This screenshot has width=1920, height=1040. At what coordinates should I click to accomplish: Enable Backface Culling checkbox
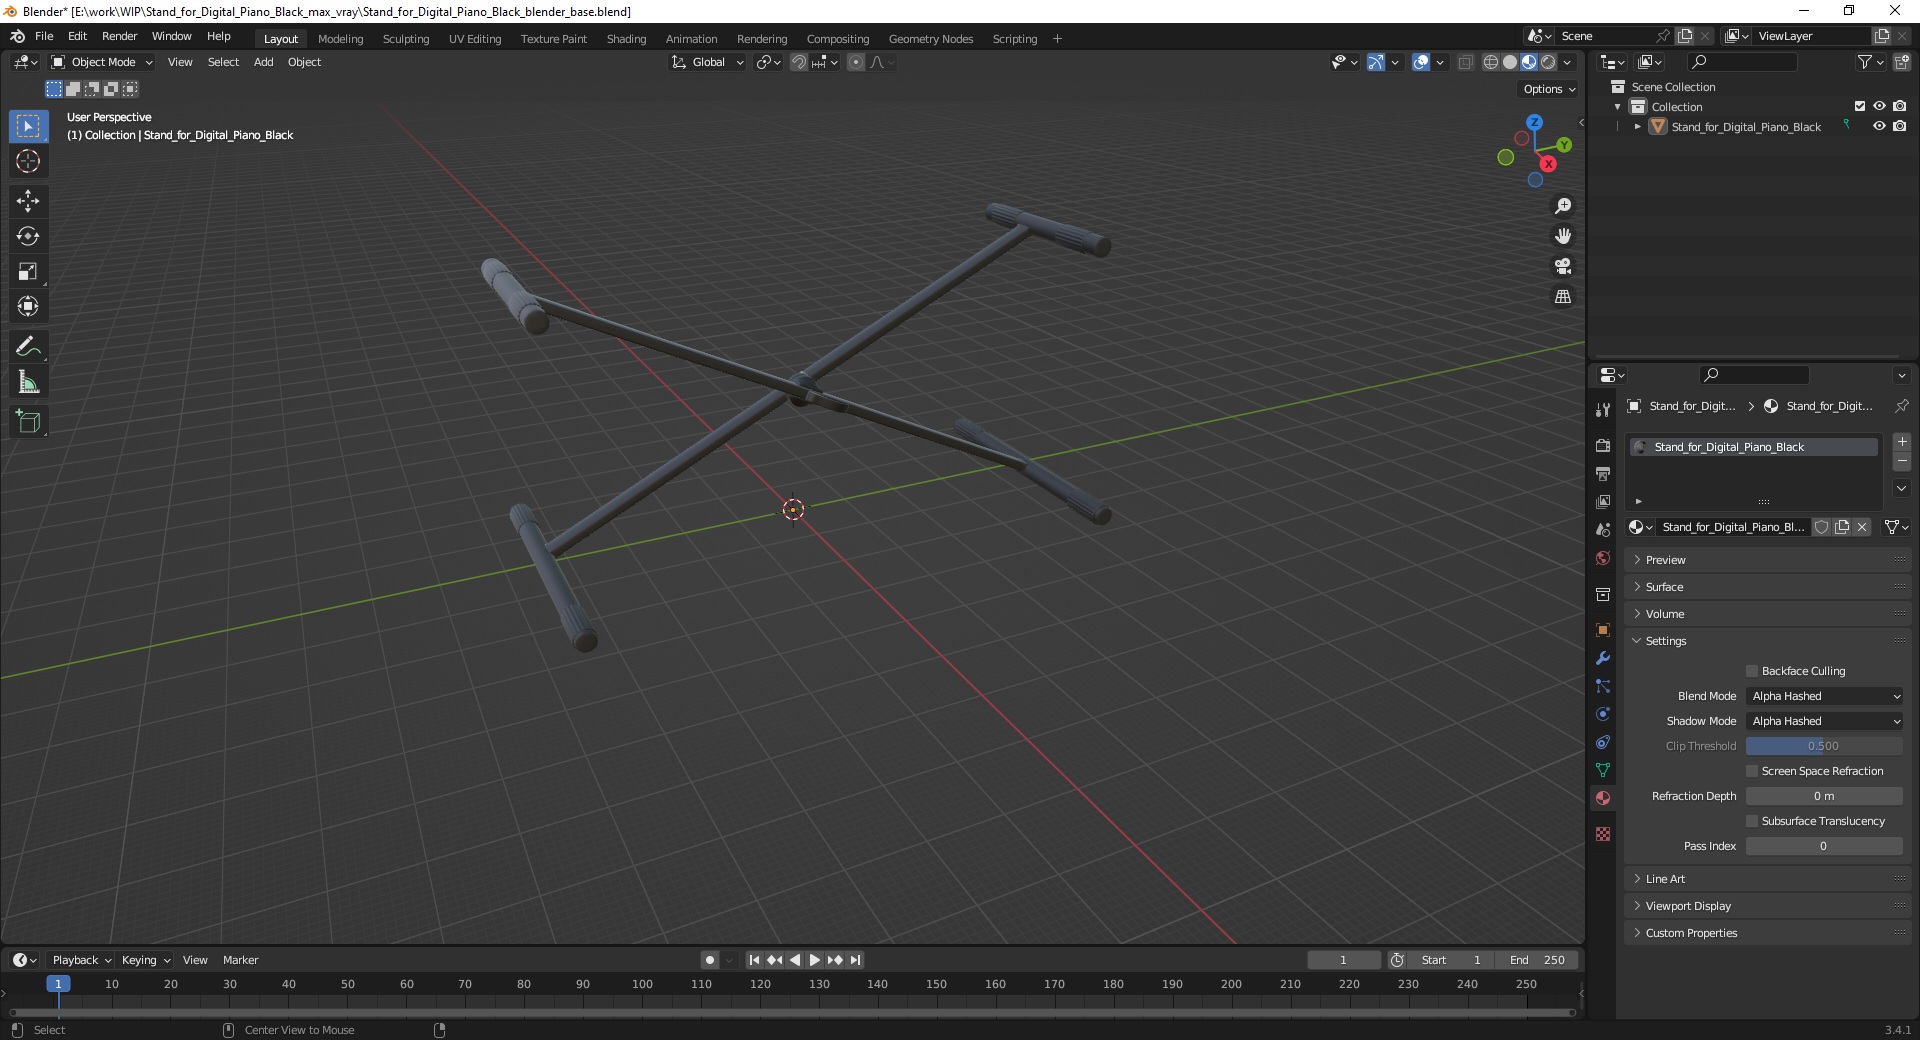tap(1752, 671)
